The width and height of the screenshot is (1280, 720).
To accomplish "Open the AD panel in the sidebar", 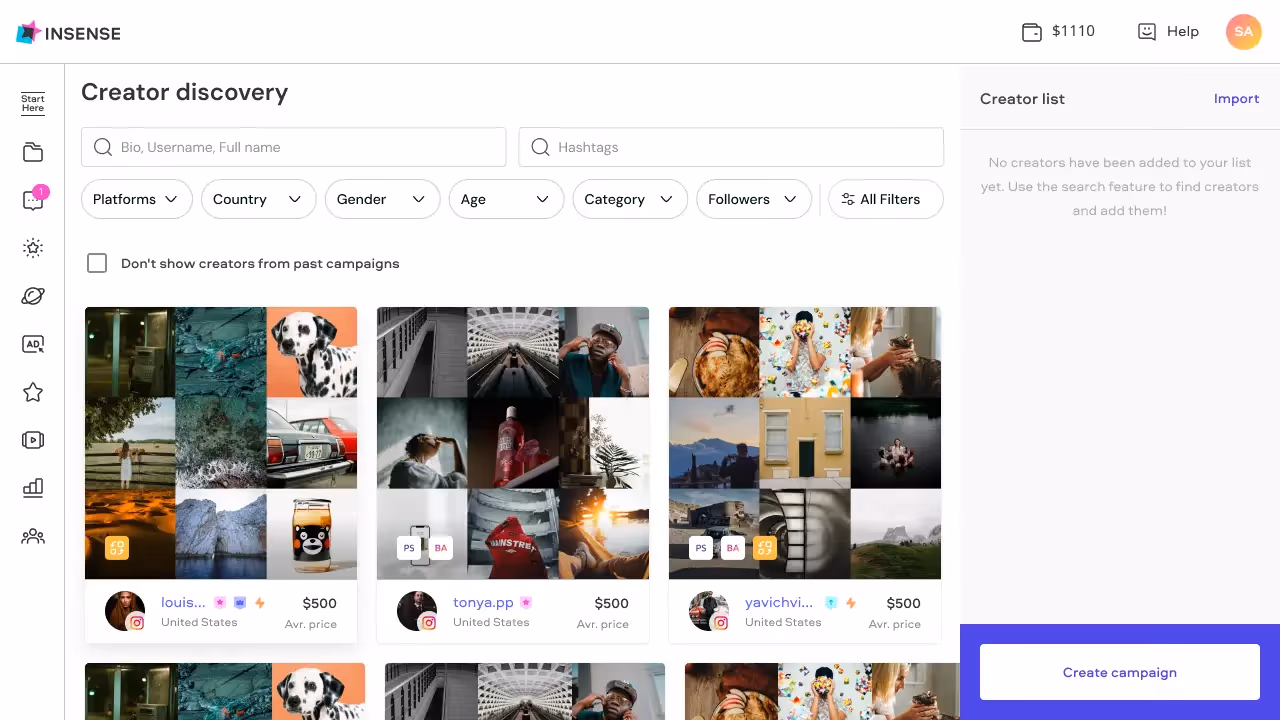I will coord(32,344).
